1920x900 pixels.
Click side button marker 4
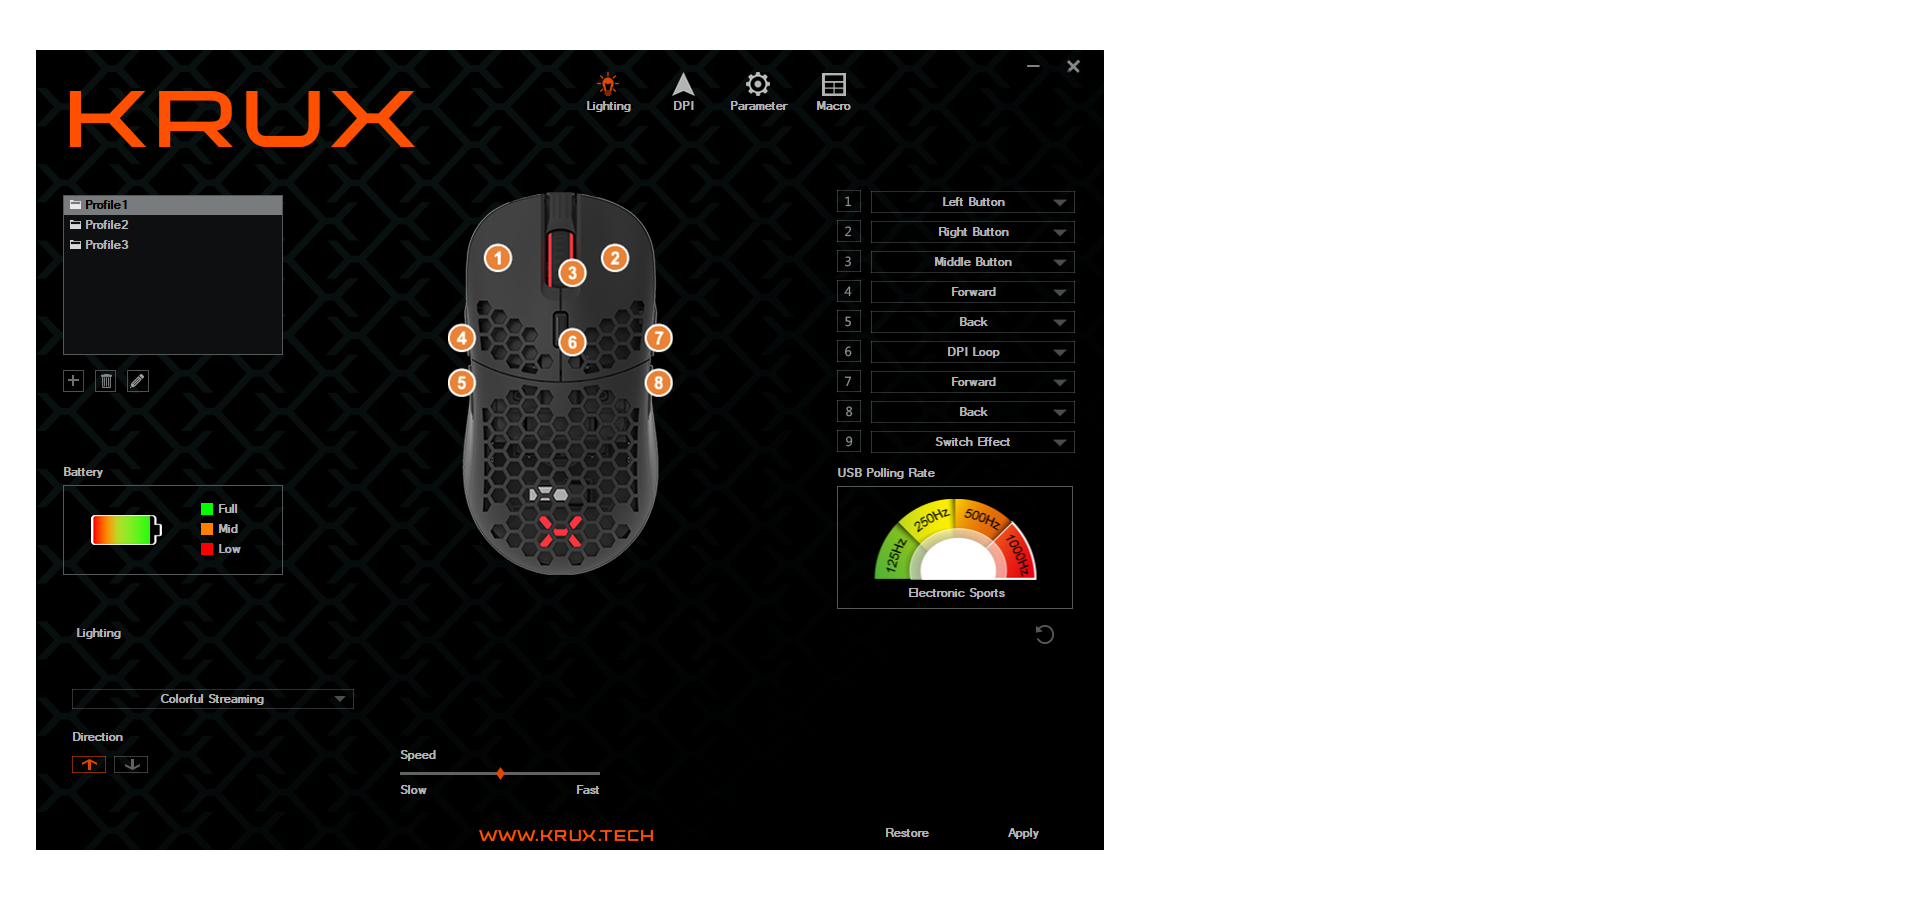coord(461,338)
